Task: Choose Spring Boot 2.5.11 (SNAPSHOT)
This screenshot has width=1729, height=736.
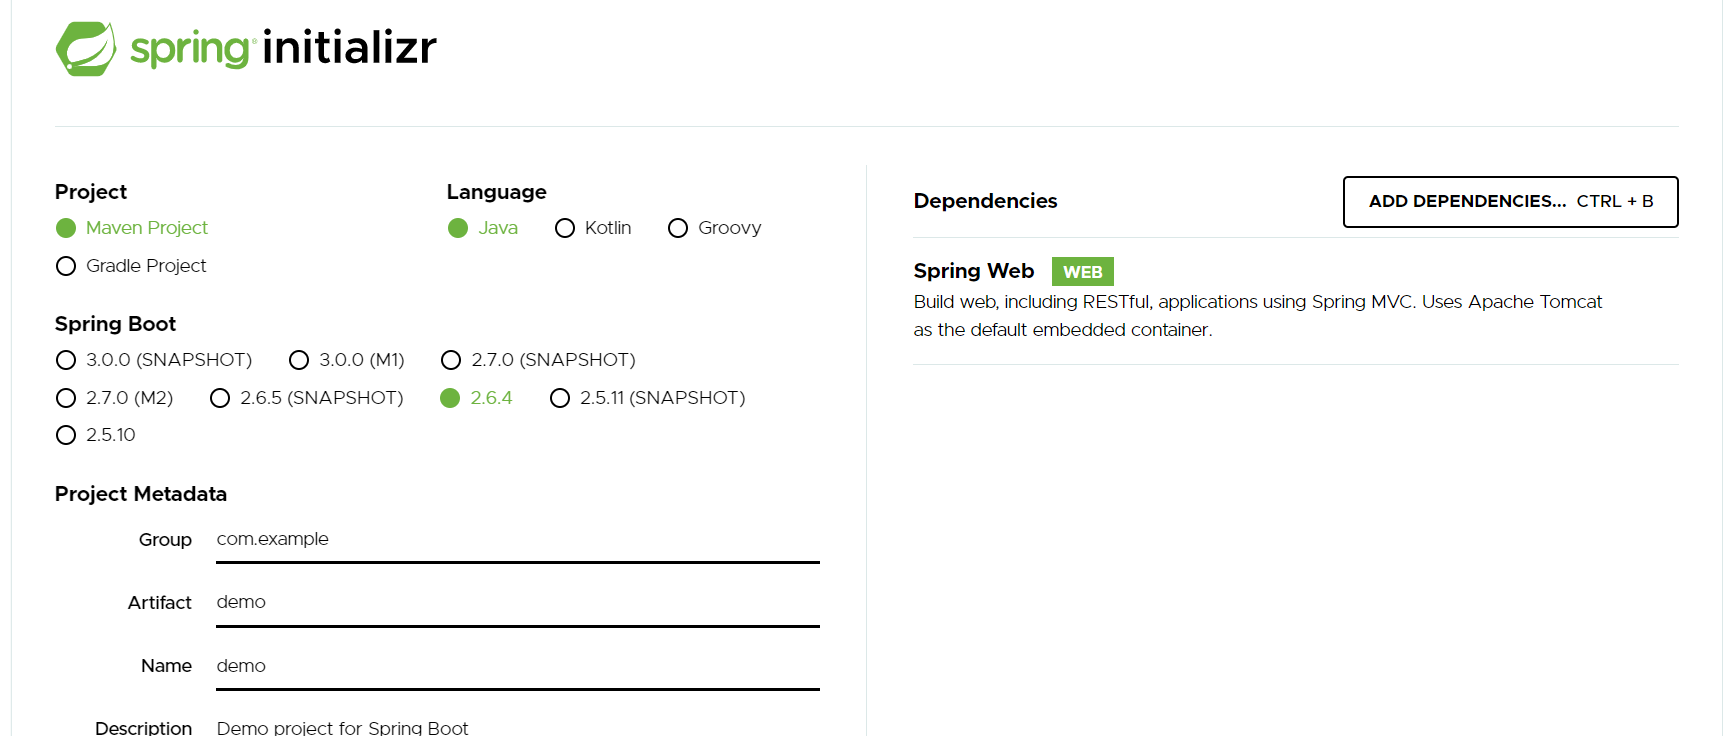Action: (x=560, y=398)
